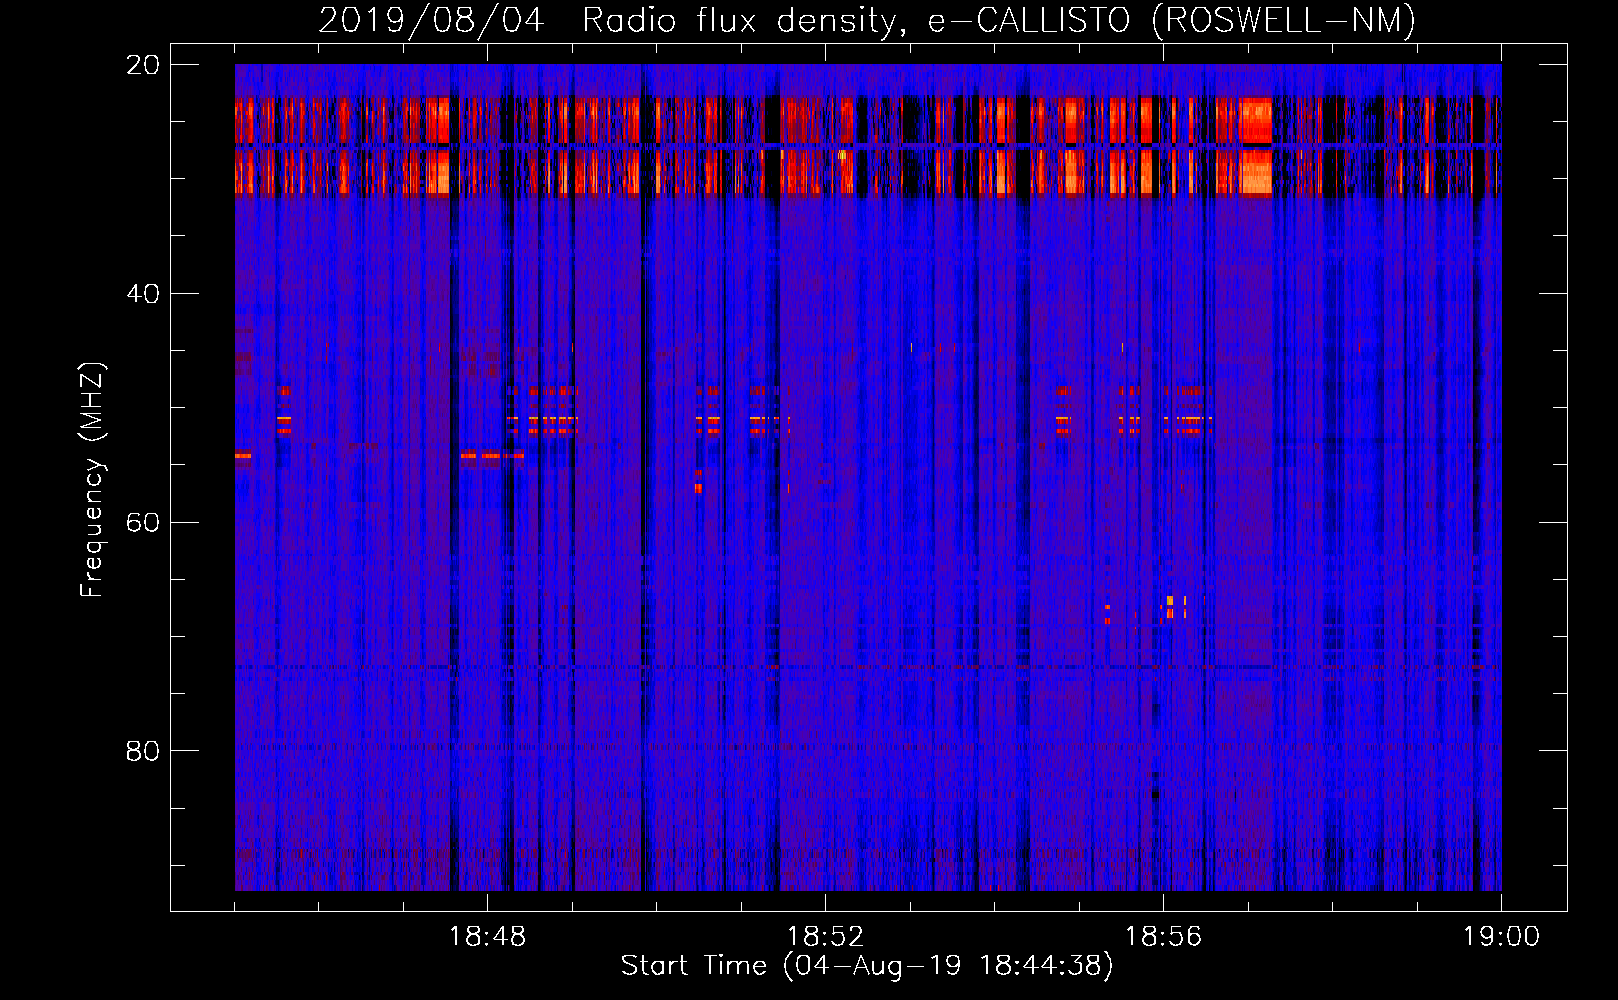1618x1000 pixels.
Task: Click the frequency tick label '80'
Action: click(x=143, y=751)
